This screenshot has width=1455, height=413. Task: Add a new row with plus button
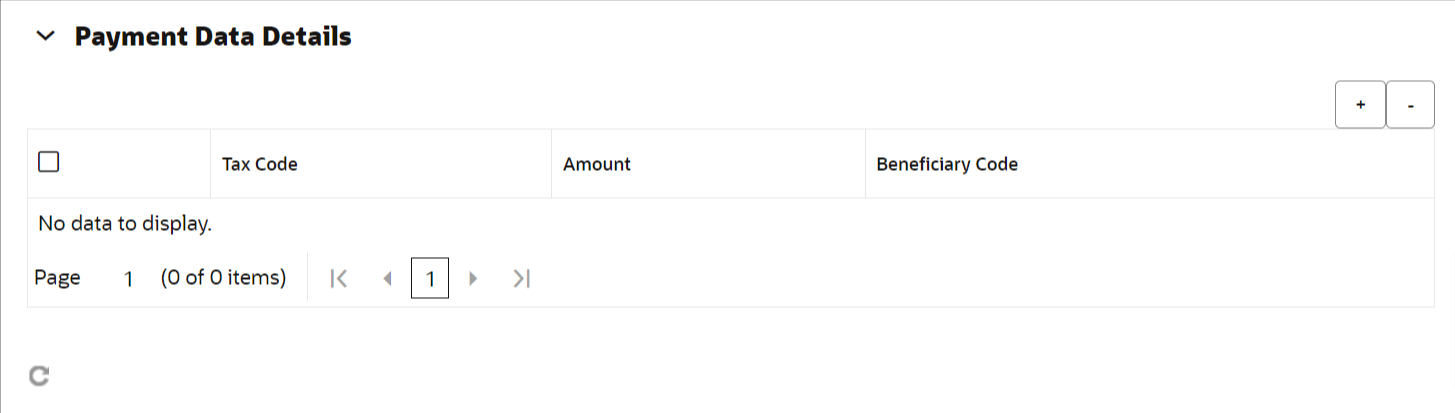tap(1360, 105)
